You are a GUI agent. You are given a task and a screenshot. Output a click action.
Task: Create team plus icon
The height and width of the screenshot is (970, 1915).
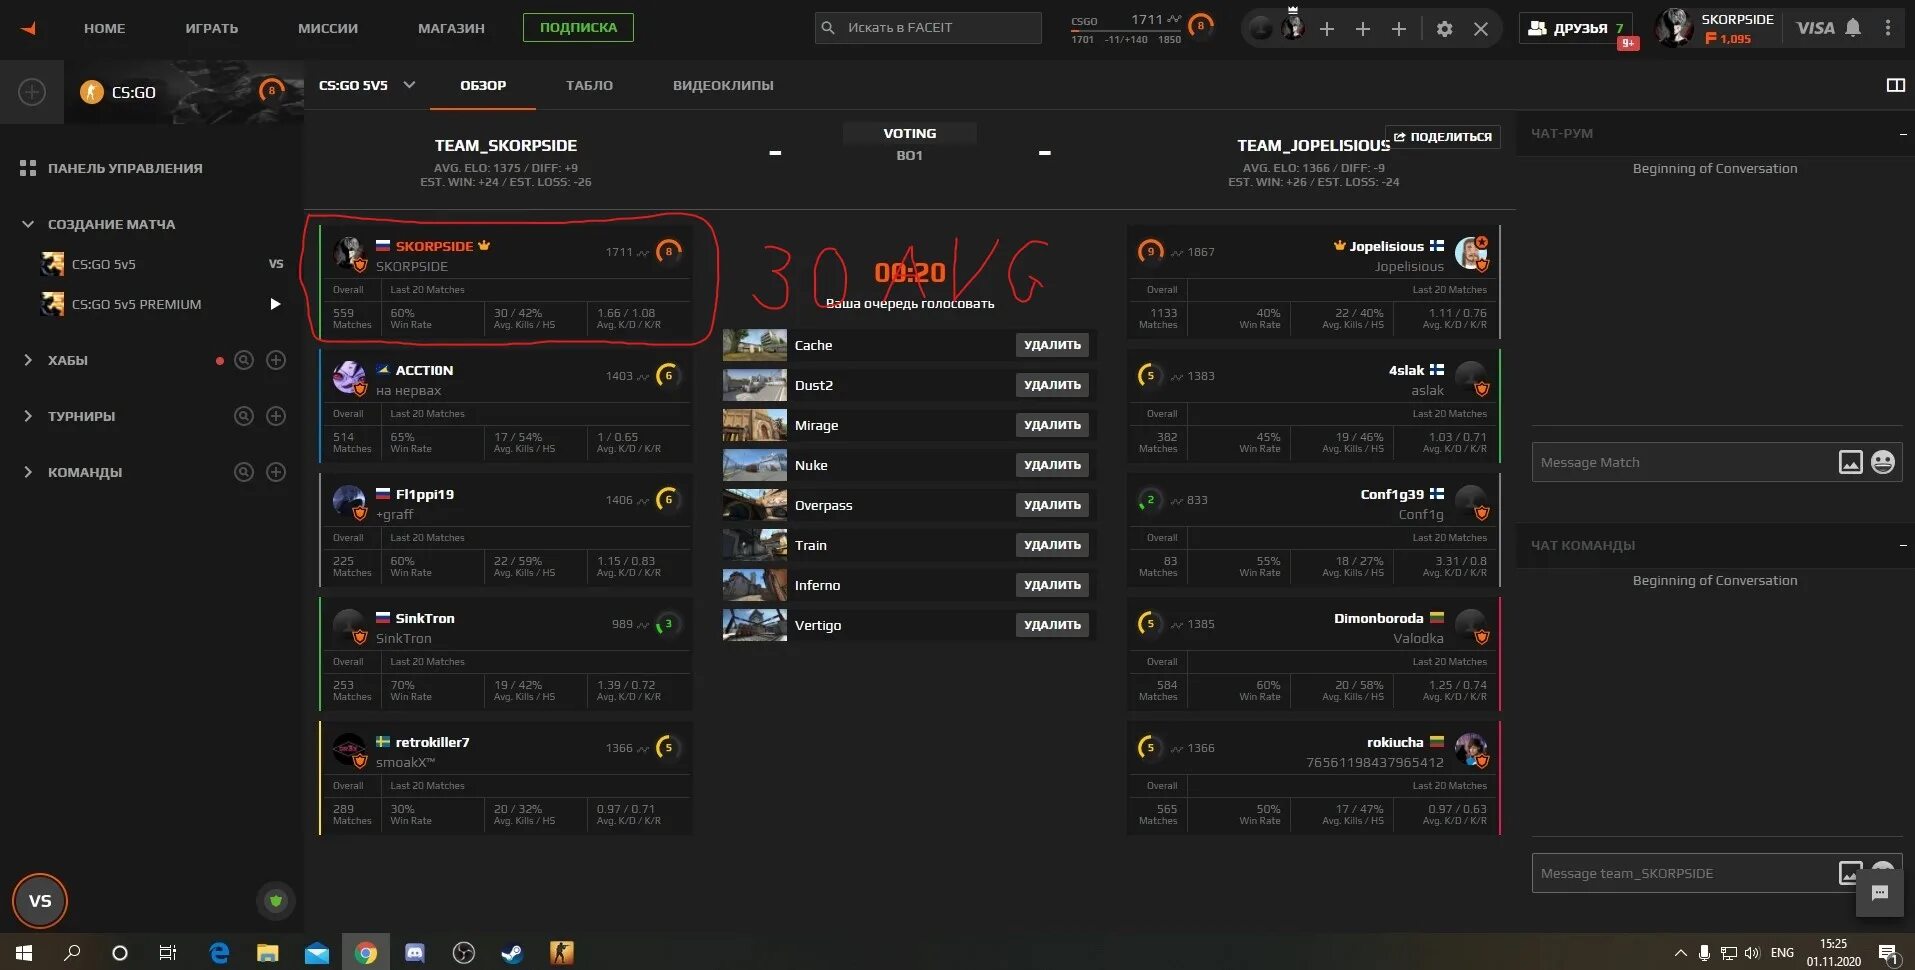pos(276,472)
